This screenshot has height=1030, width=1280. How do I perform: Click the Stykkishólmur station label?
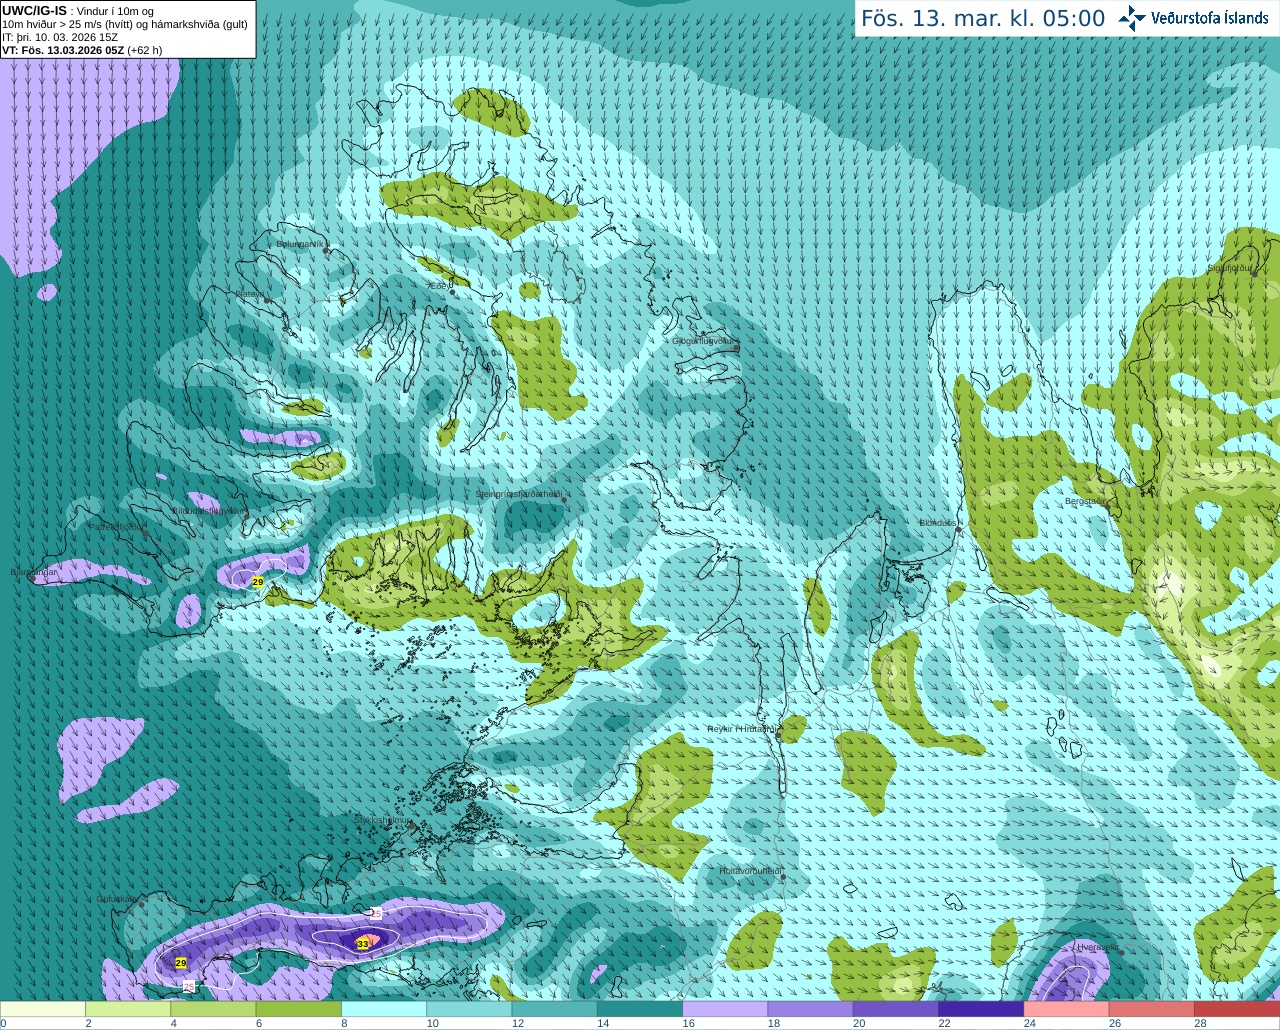pos(383,820)
